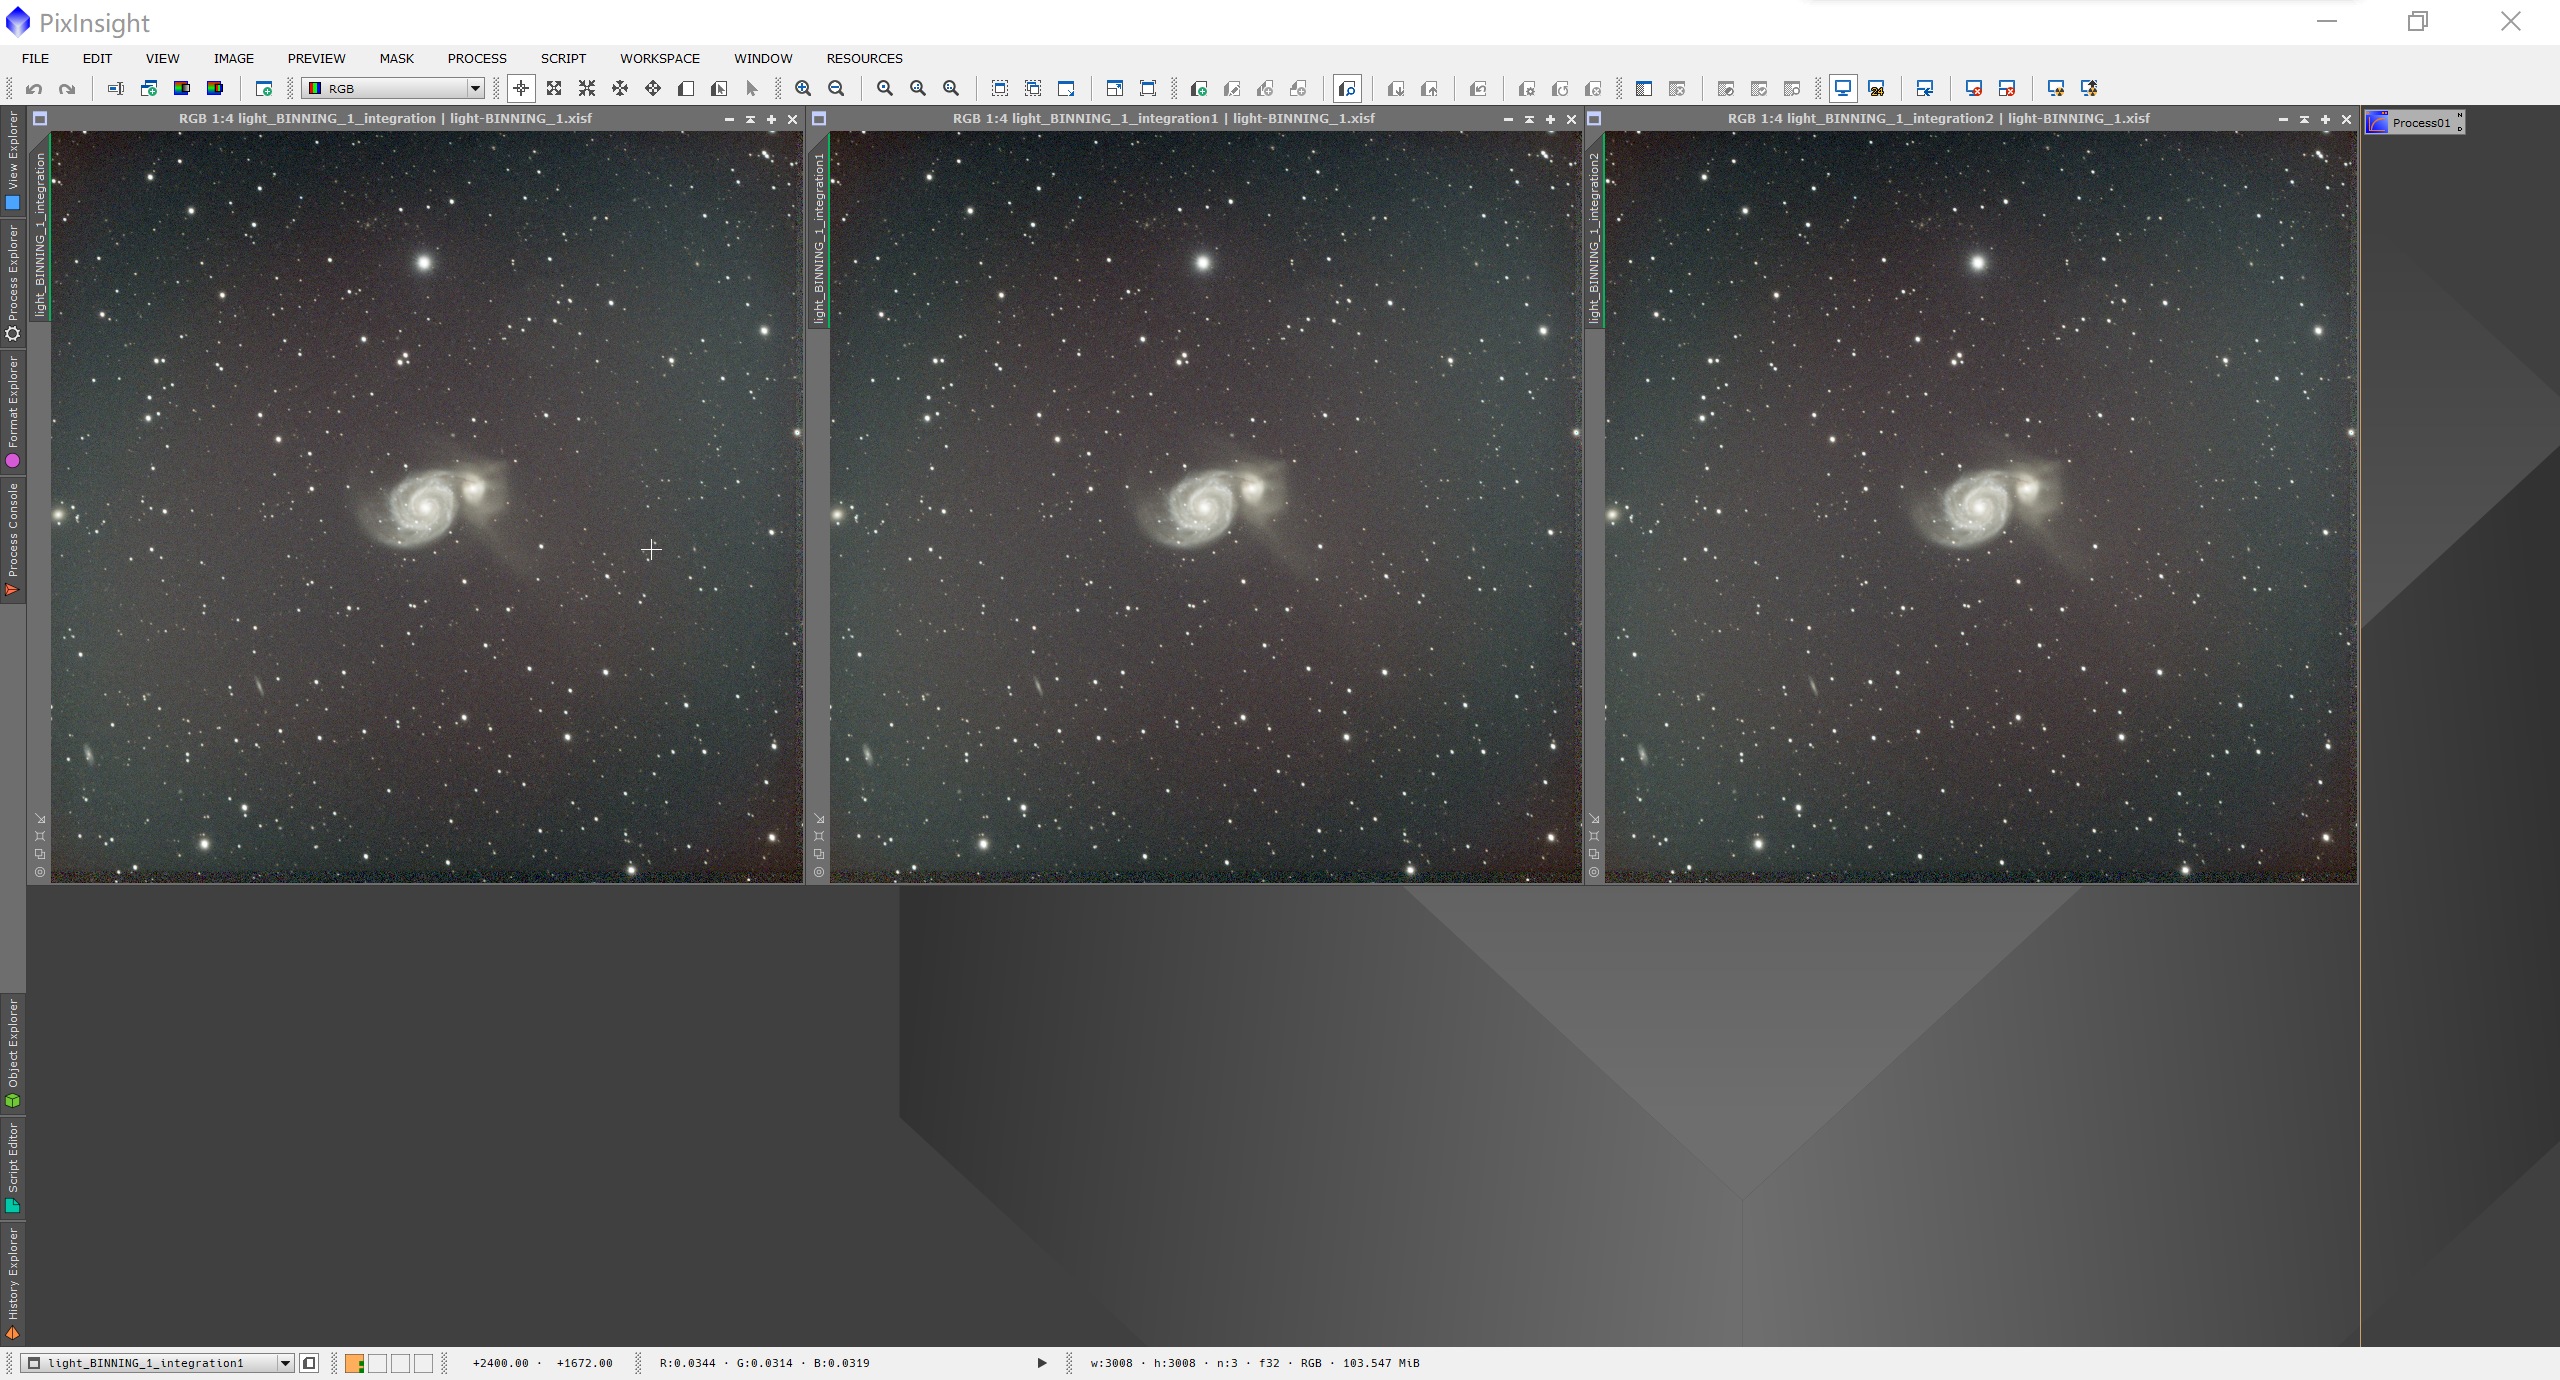Click the window menu icon of integration window
2560x1380 pixels.
pos(40,119)
